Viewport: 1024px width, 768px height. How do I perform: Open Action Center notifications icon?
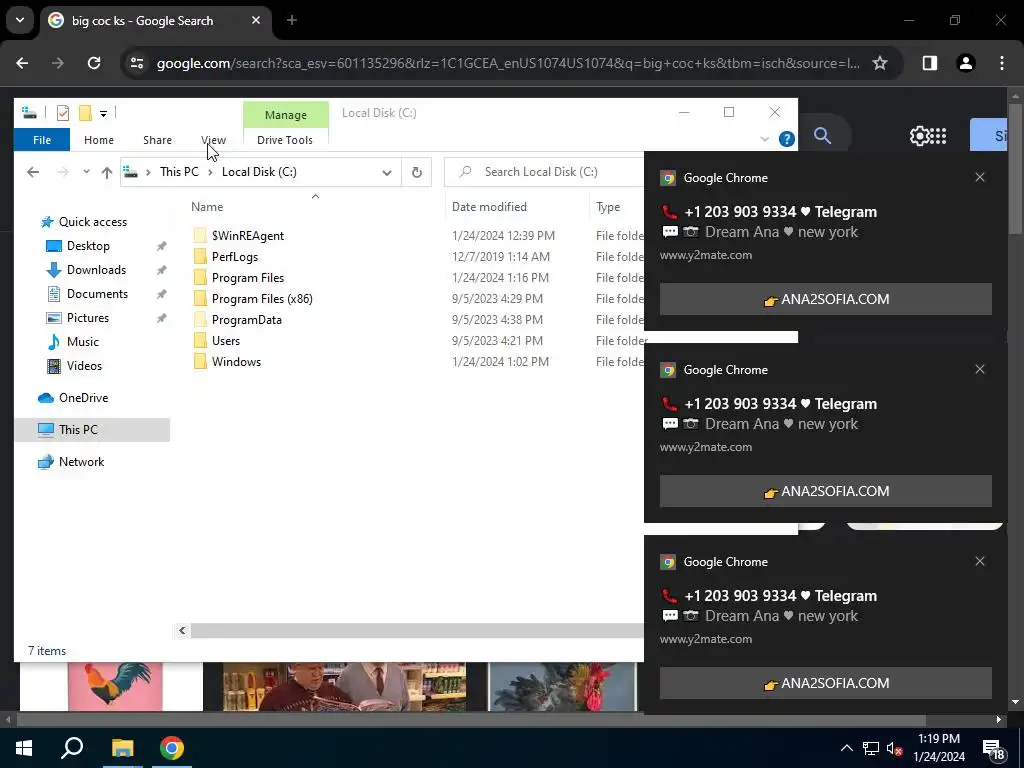(994, 749)
